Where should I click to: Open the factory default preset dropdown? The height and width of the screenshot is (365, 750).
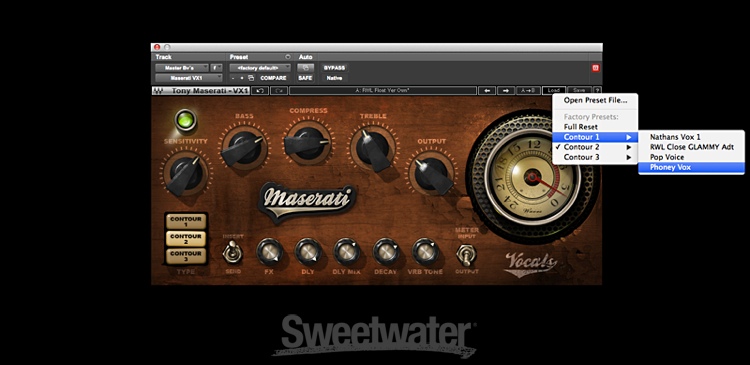[x=260, y=68]
